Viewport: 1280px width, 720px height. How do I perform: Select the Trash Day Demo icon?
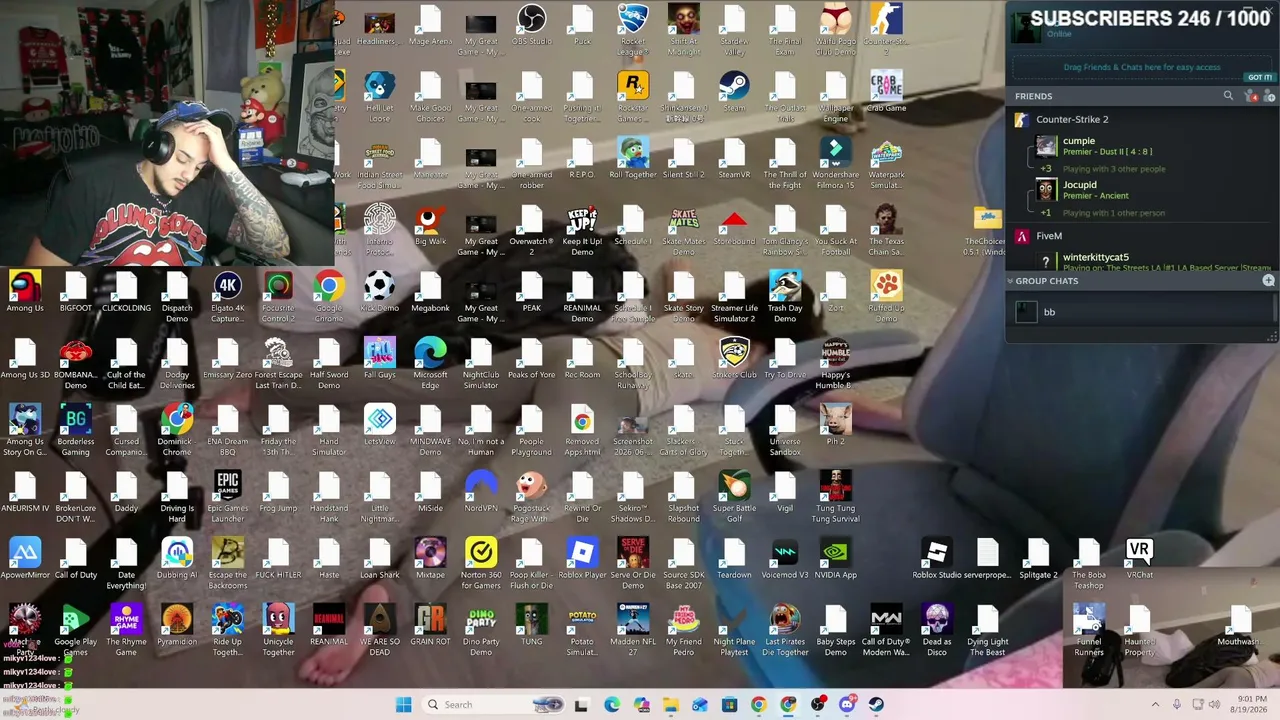784,298
